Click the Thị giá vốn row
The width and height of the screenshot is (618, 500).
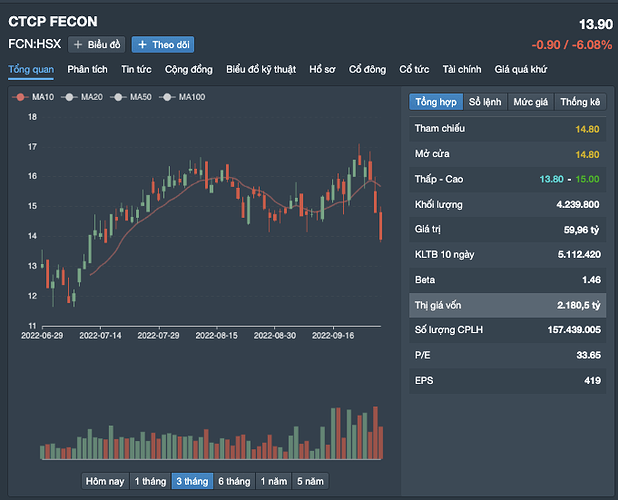[507, 304]
